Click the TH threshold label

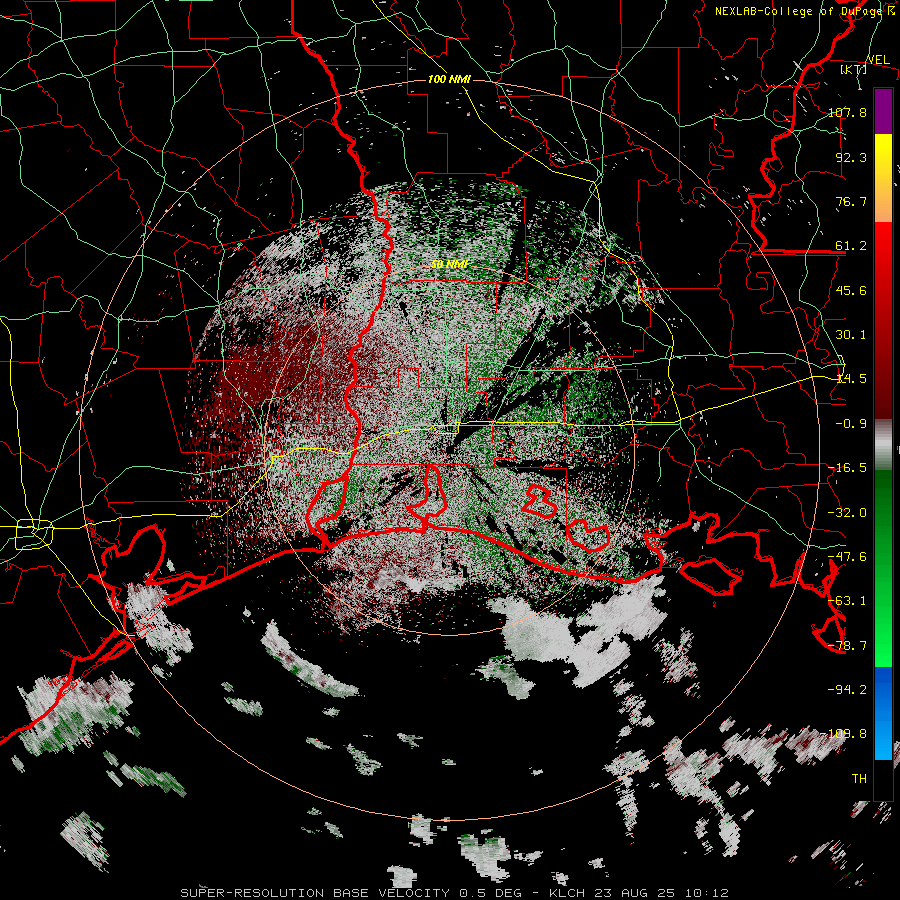(x=859, y=779)
